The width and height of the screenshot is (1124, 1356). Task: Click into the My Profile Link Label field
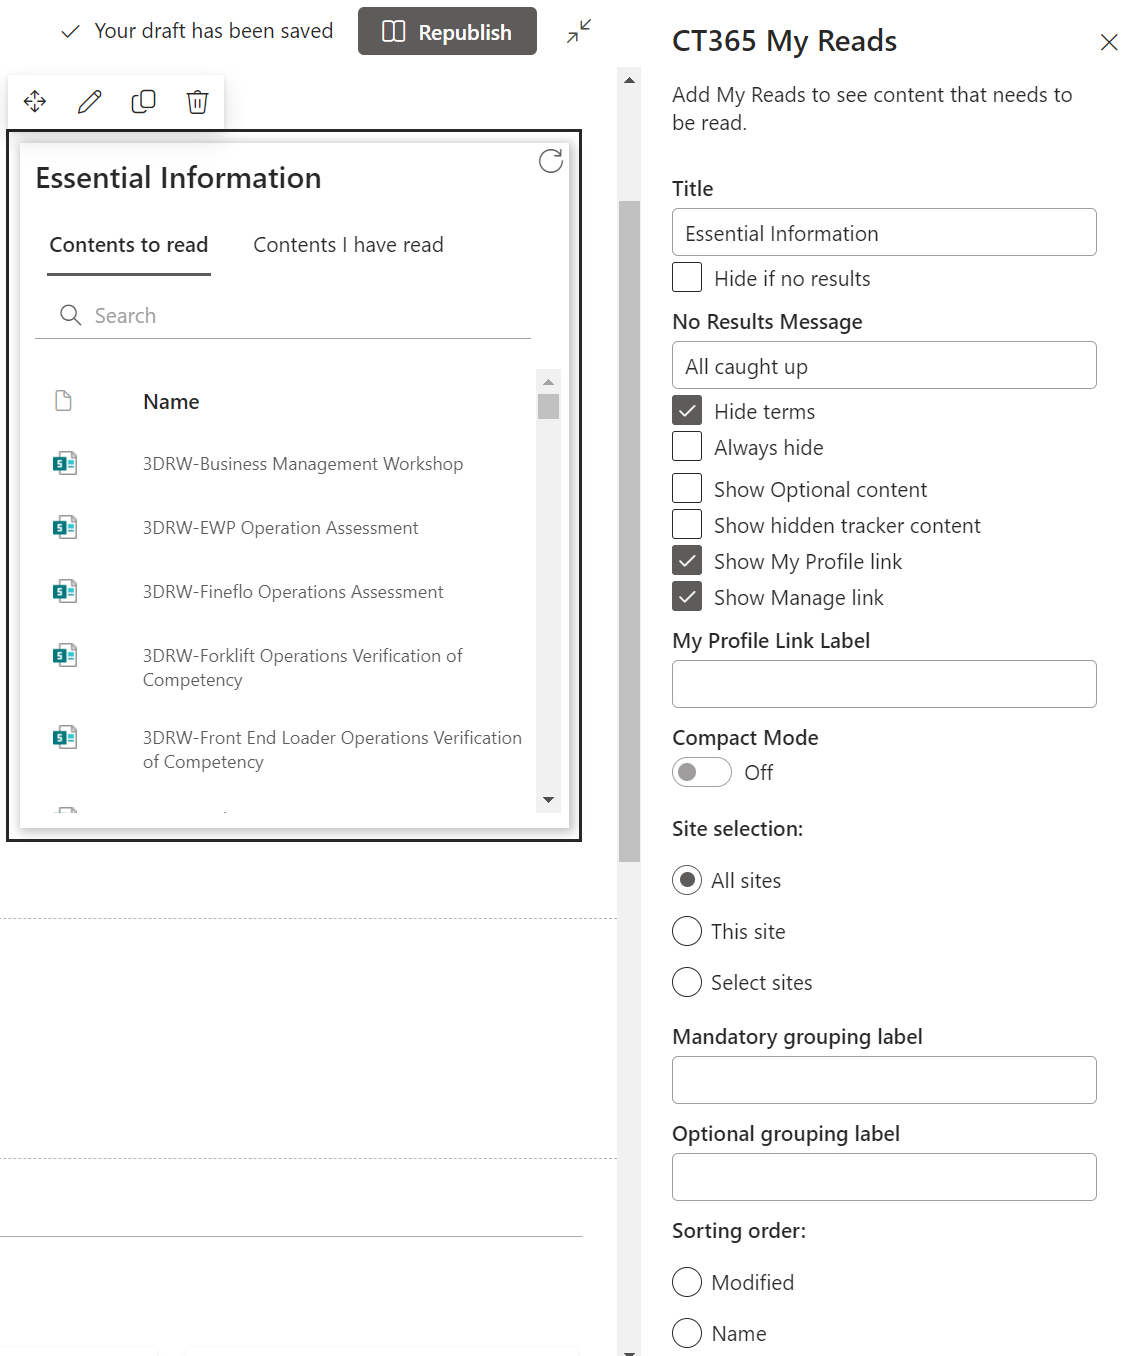(x=884, y=684)
